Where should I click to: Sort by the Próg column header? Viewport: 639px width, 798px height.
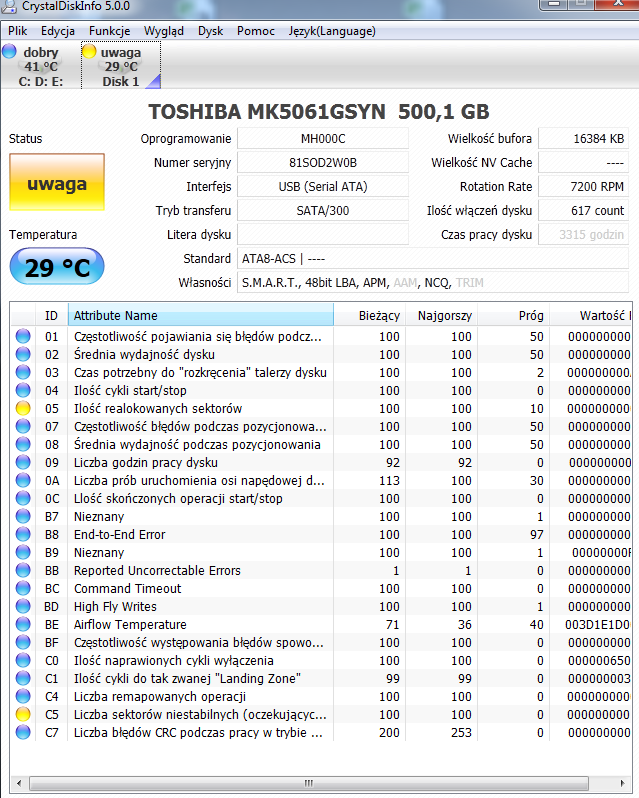[514, 316]
